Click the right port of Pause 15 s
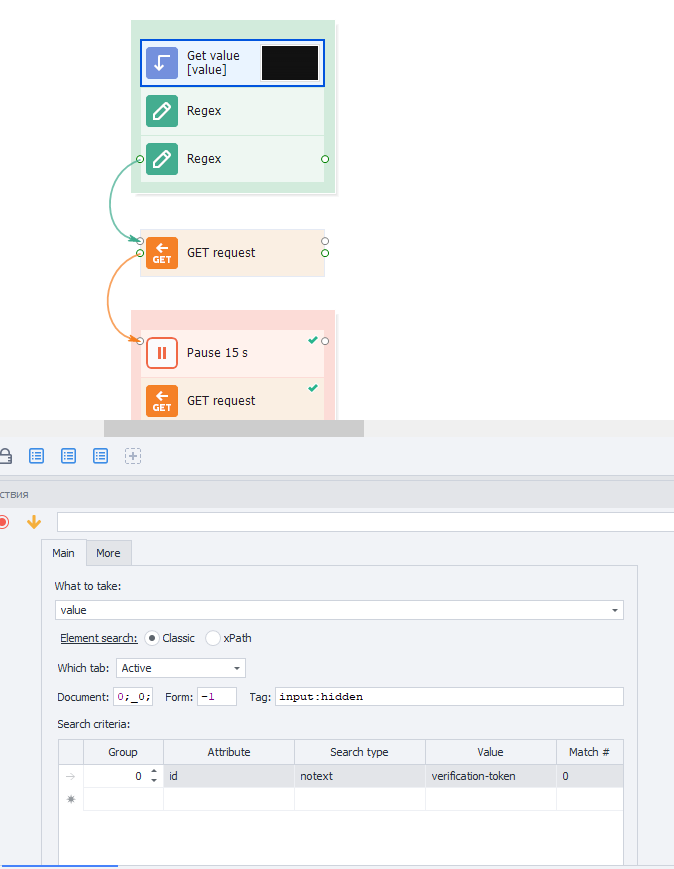Screen dimensions: 674x869 pyautogui.click(x=325, y=341)
